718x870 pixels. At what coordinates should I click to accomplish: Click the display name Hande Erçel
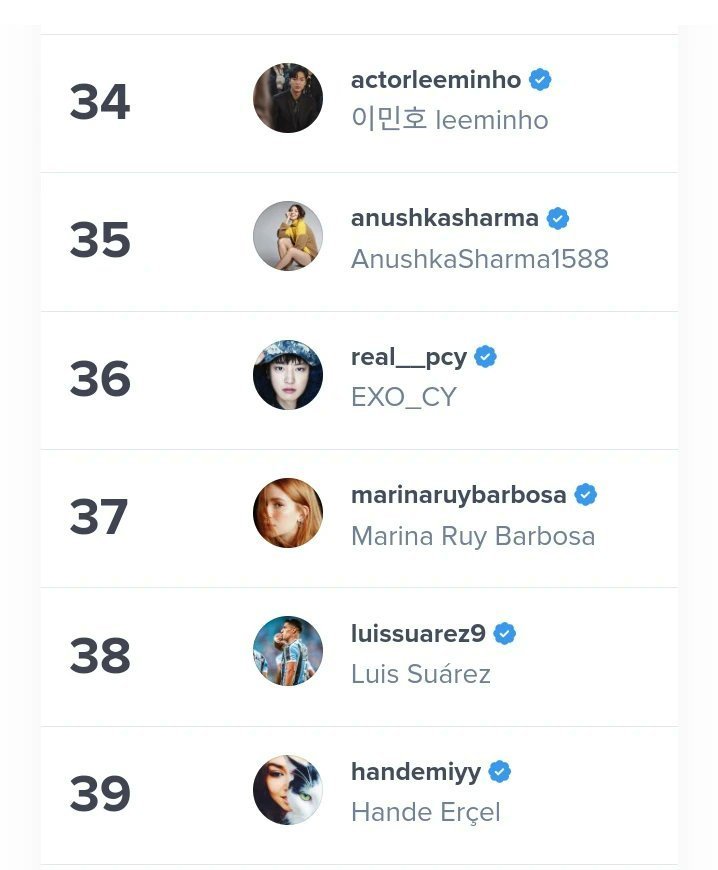[x=426, y=812]
